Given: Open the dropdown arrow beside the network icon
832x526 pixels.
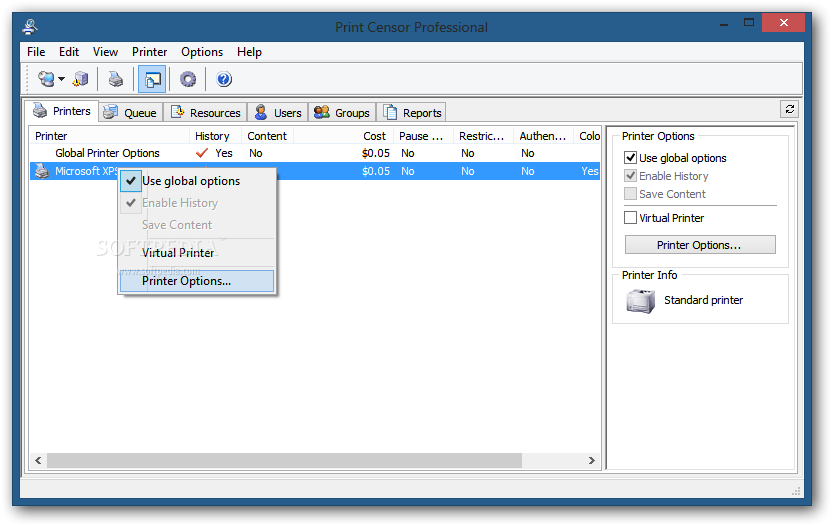Looking at the screenshot, I should click(x=62, y=80).
